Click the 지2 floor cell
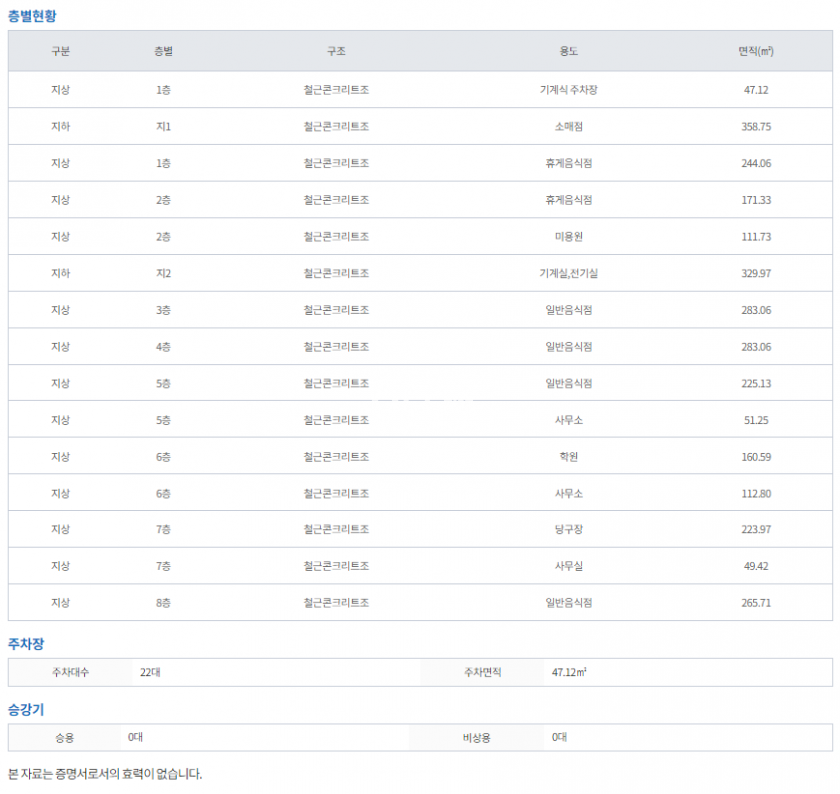This screenshot has height=794, width=840. click(163, 274)
